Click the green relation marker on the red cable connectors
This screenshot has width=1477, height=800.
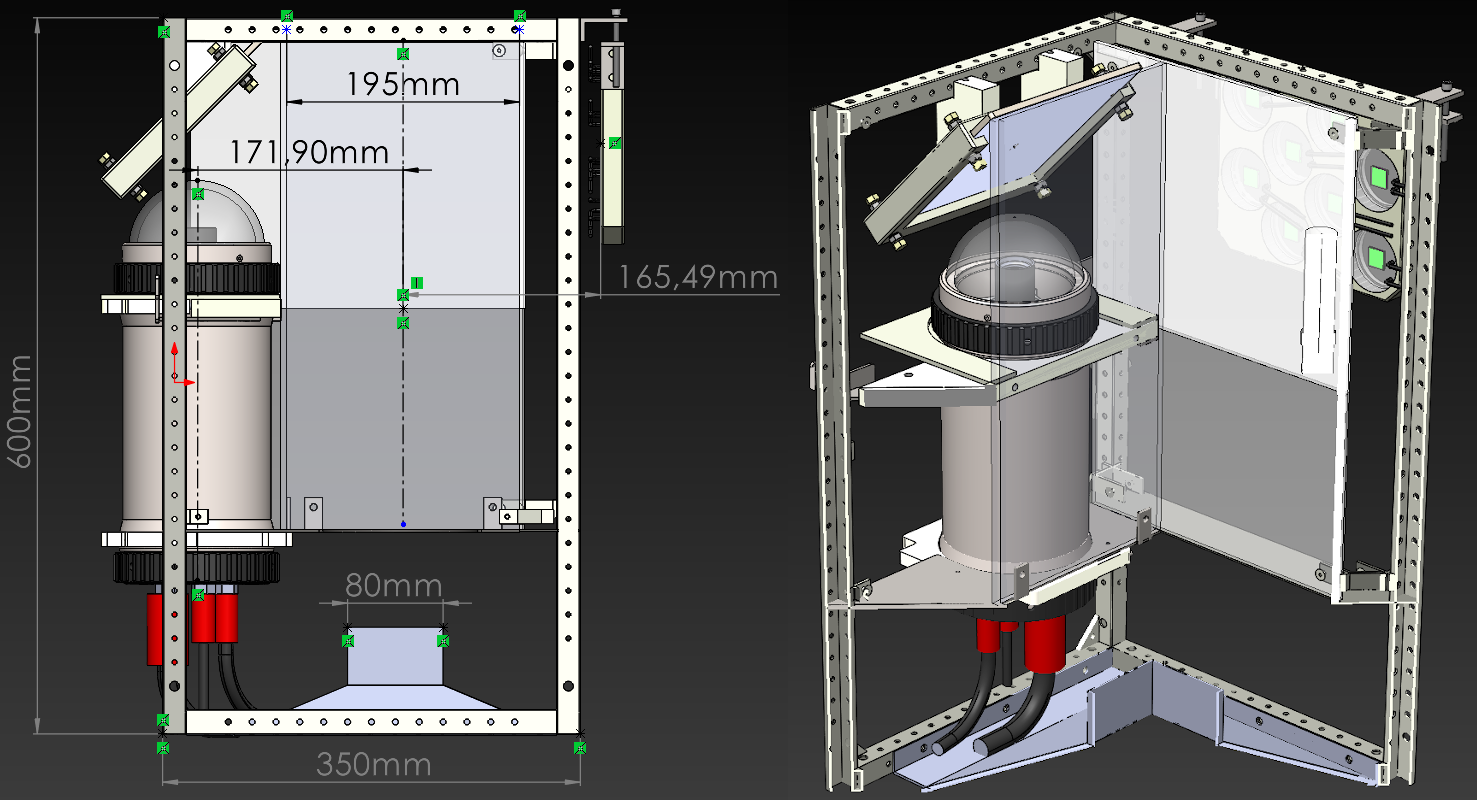coord(198,595)
